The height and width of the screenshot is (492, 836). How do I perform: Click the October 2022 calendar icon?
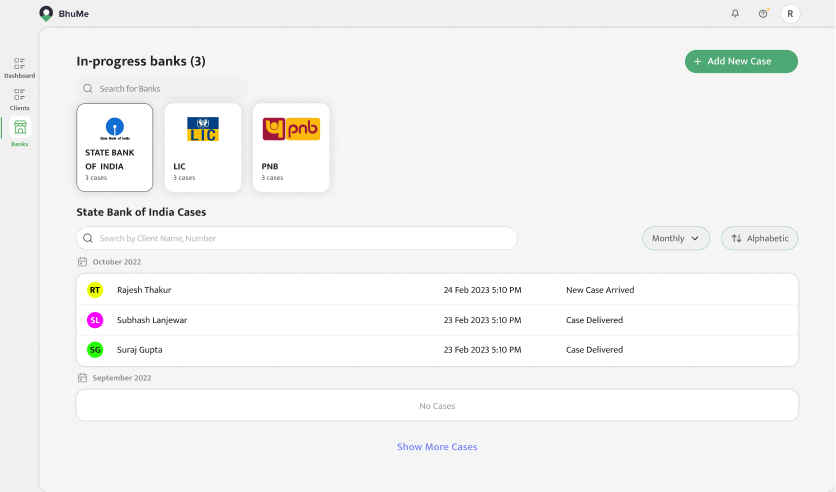tap(82, 262)
